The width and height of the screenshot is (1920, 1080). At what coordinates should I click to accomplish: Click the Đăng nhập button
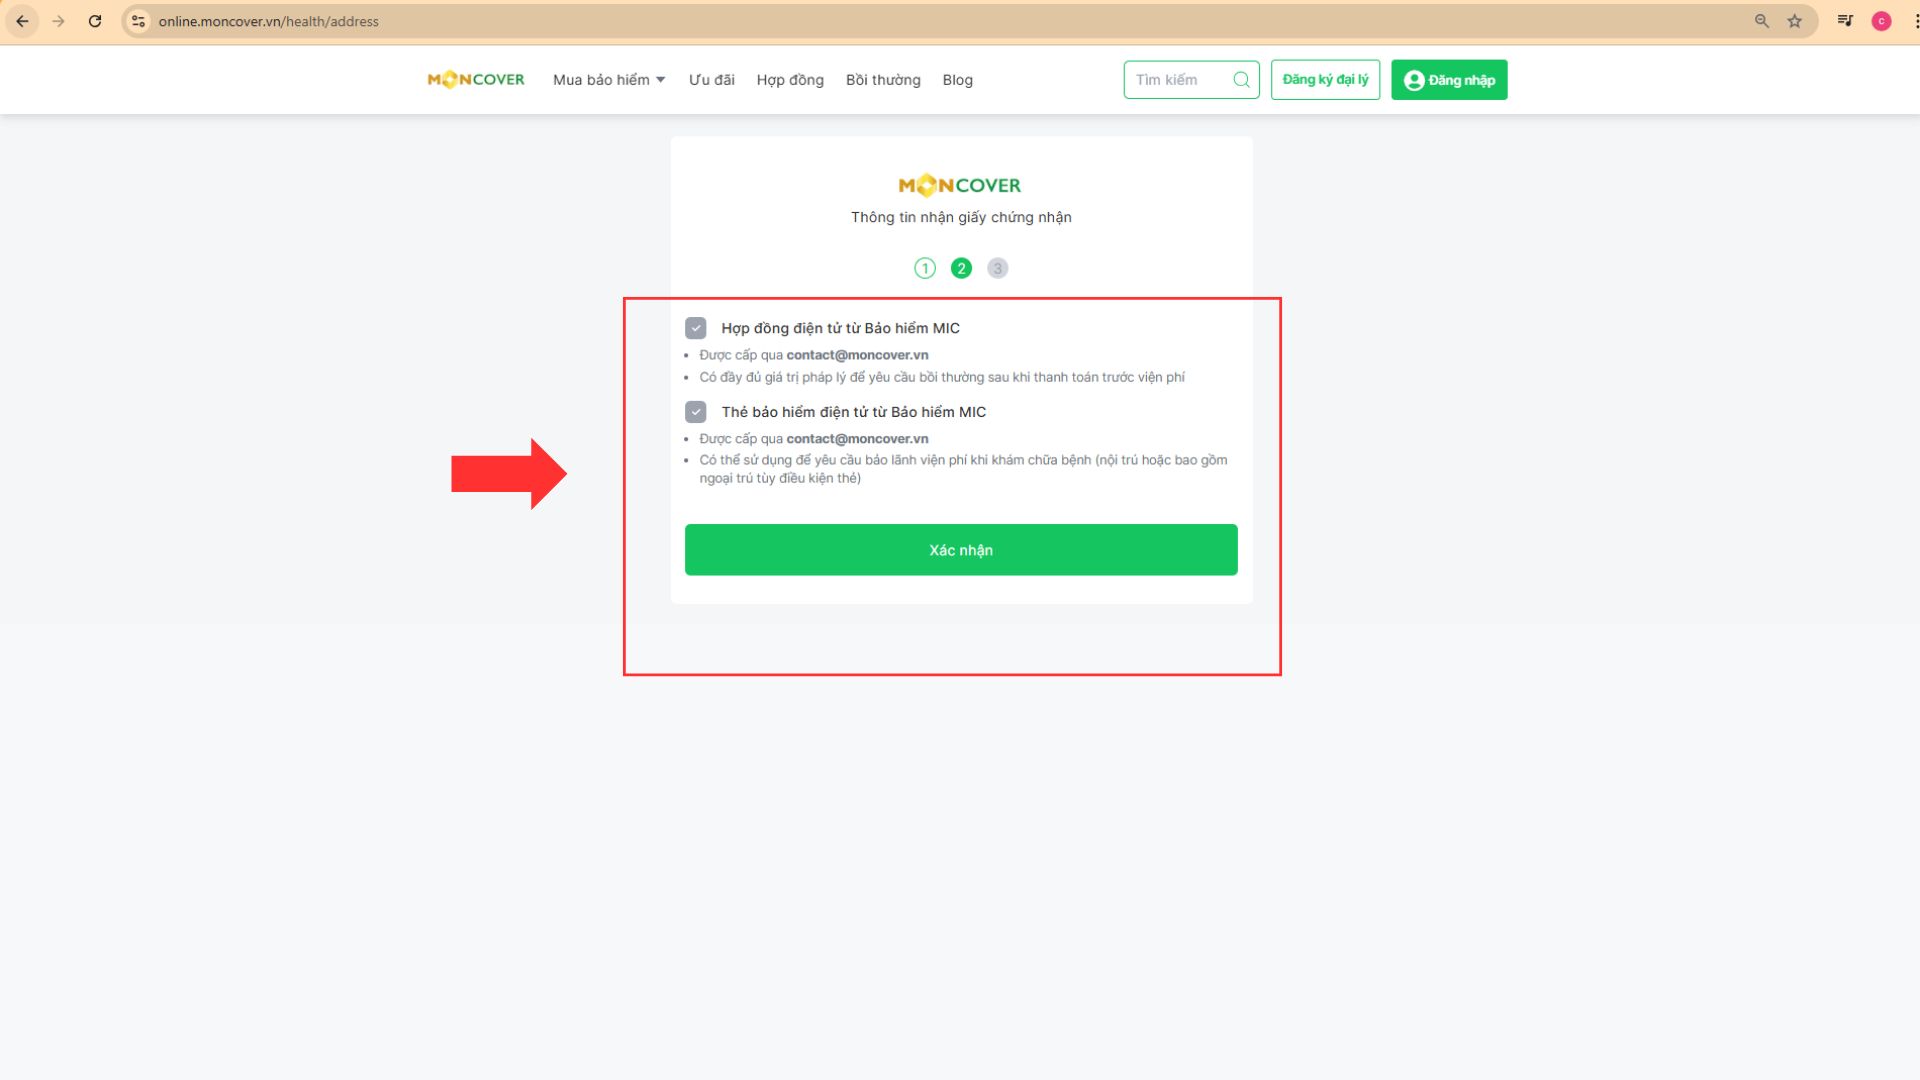click(1449, 80)
